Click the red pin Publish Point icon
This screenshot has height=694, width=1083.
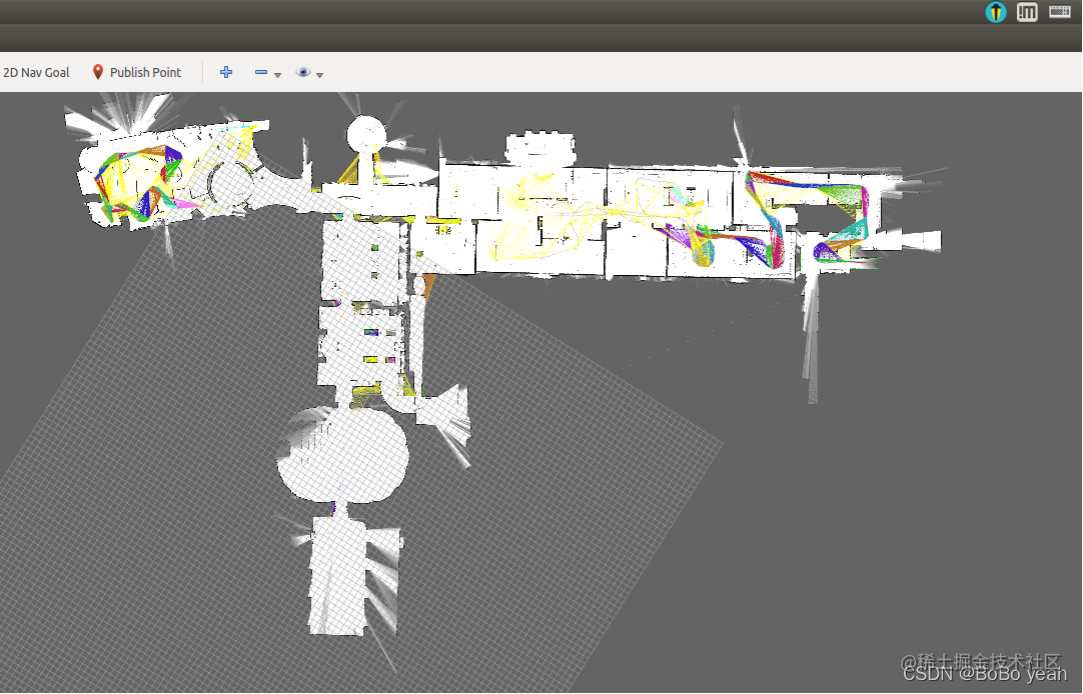[97, 72]
